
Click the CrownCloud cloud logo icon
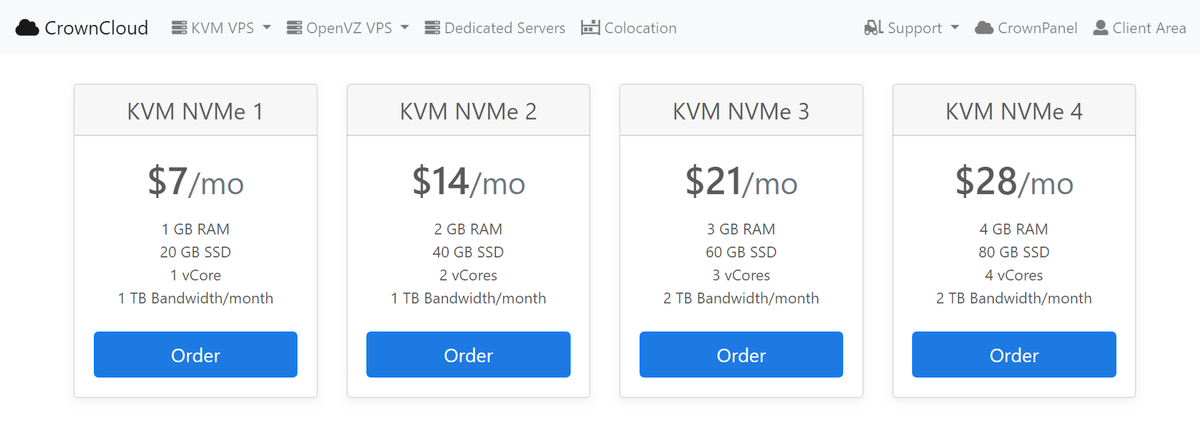(x=27, y=28)
